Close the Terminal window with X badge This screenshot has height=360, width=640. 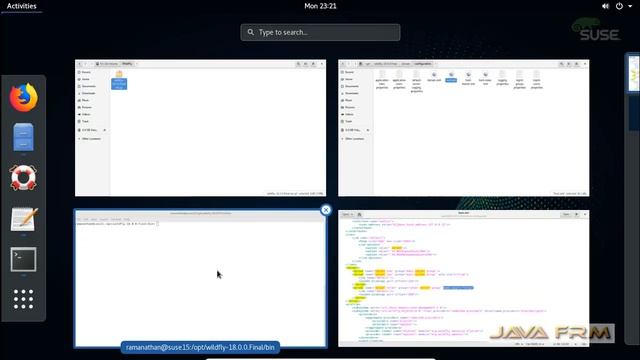click(x=326, y=210)
